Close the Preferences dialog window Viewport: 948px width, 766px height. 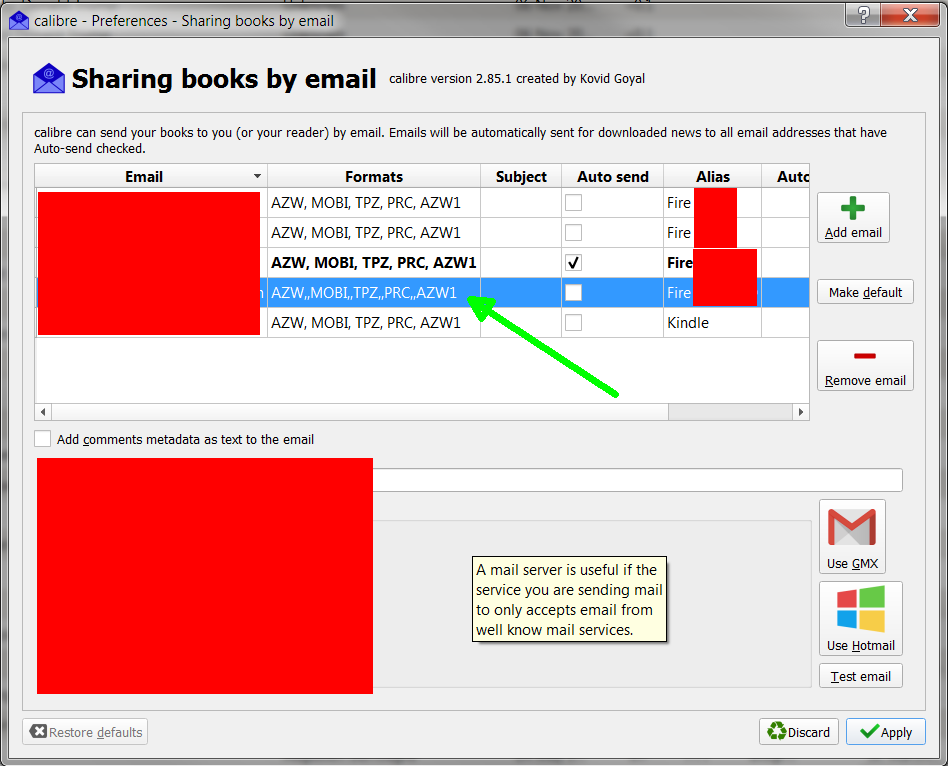tap(910, 14)
